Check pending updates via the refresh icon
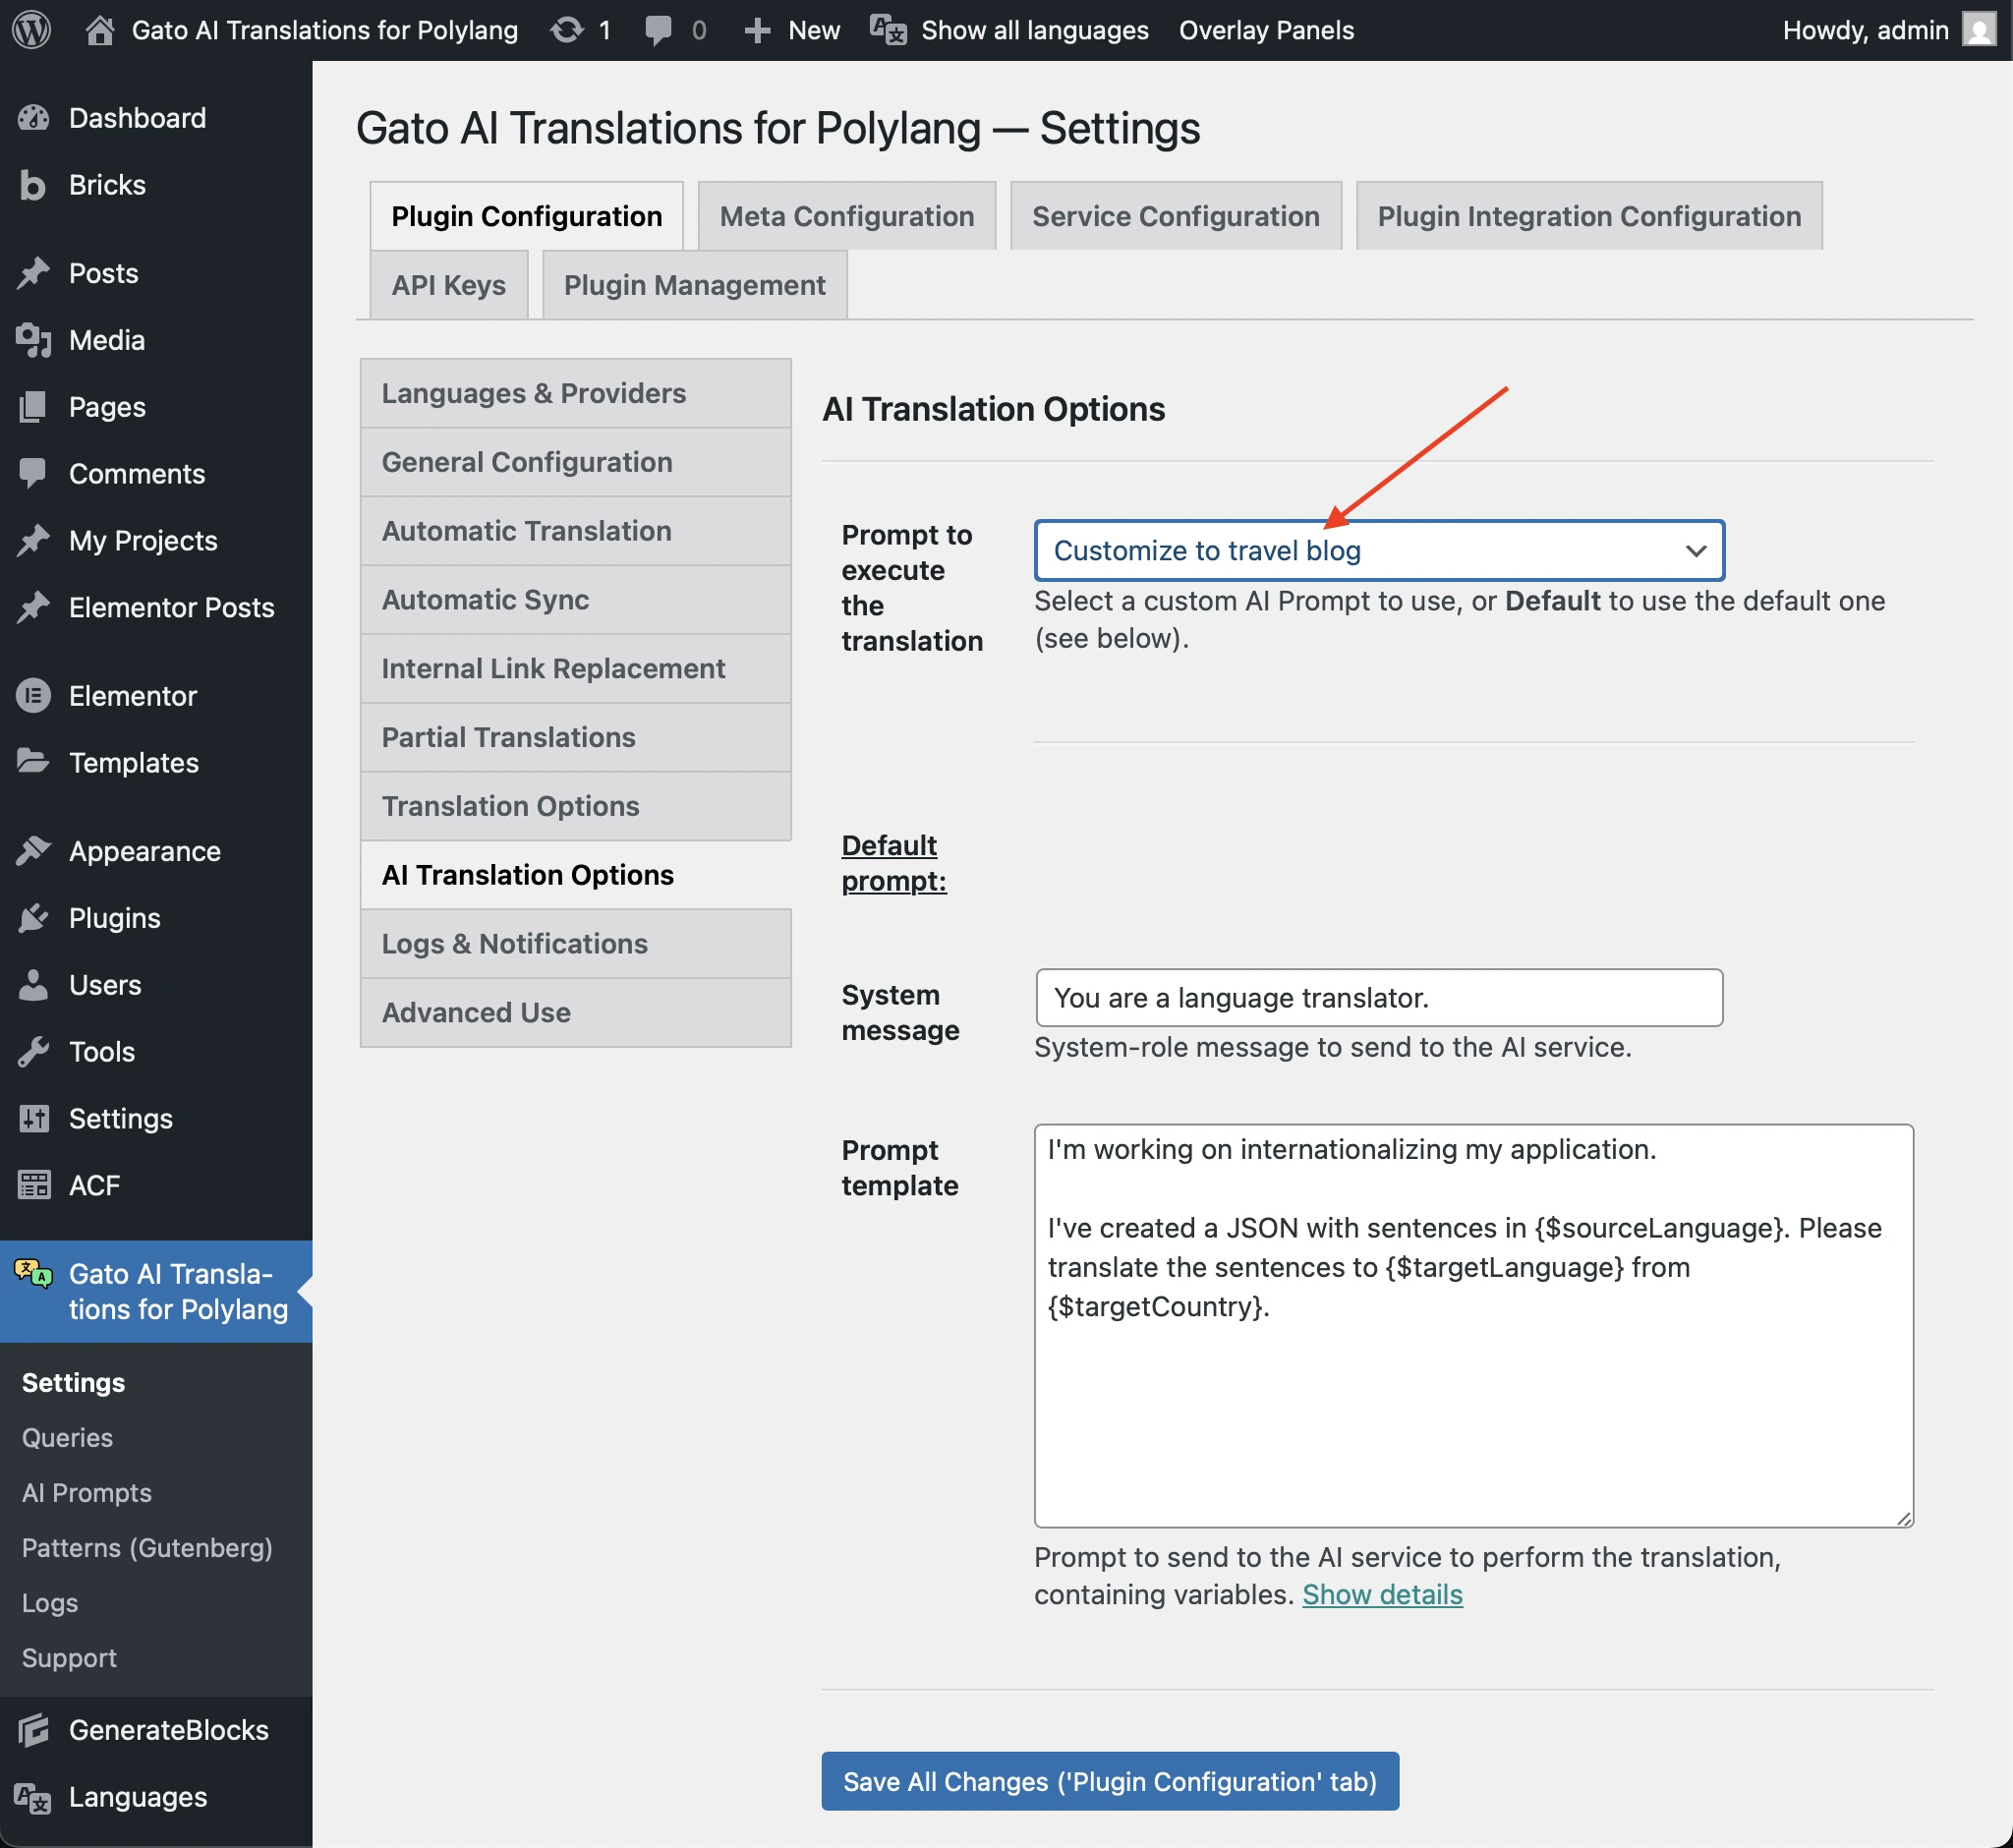This screenshot has width=2013, height=1848. (566, 29)
